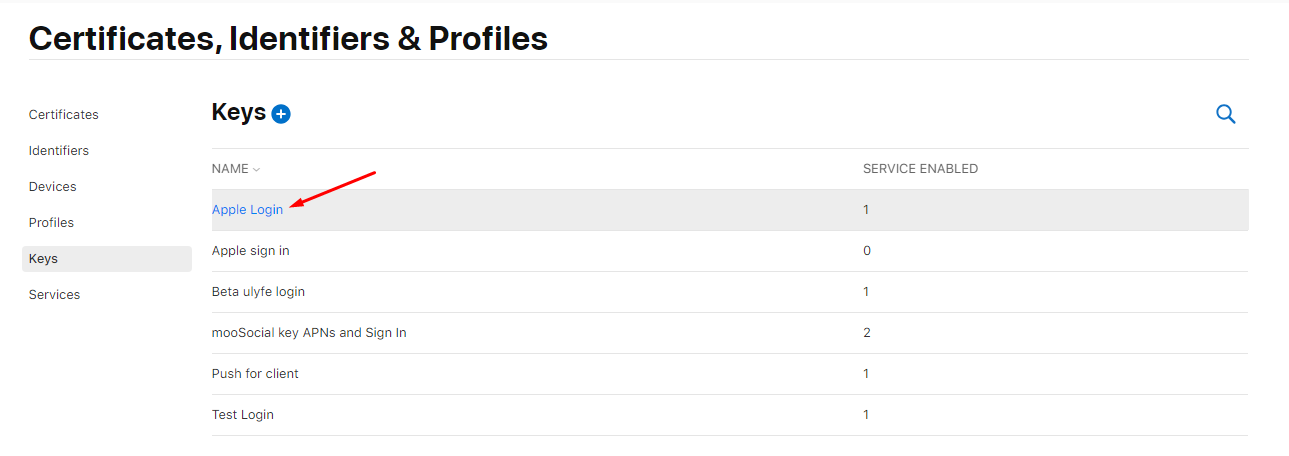The width and height of the screenshot is (1289, 456).
Task: Click service count 2 in mooSocial row
Action: (867, 333)
